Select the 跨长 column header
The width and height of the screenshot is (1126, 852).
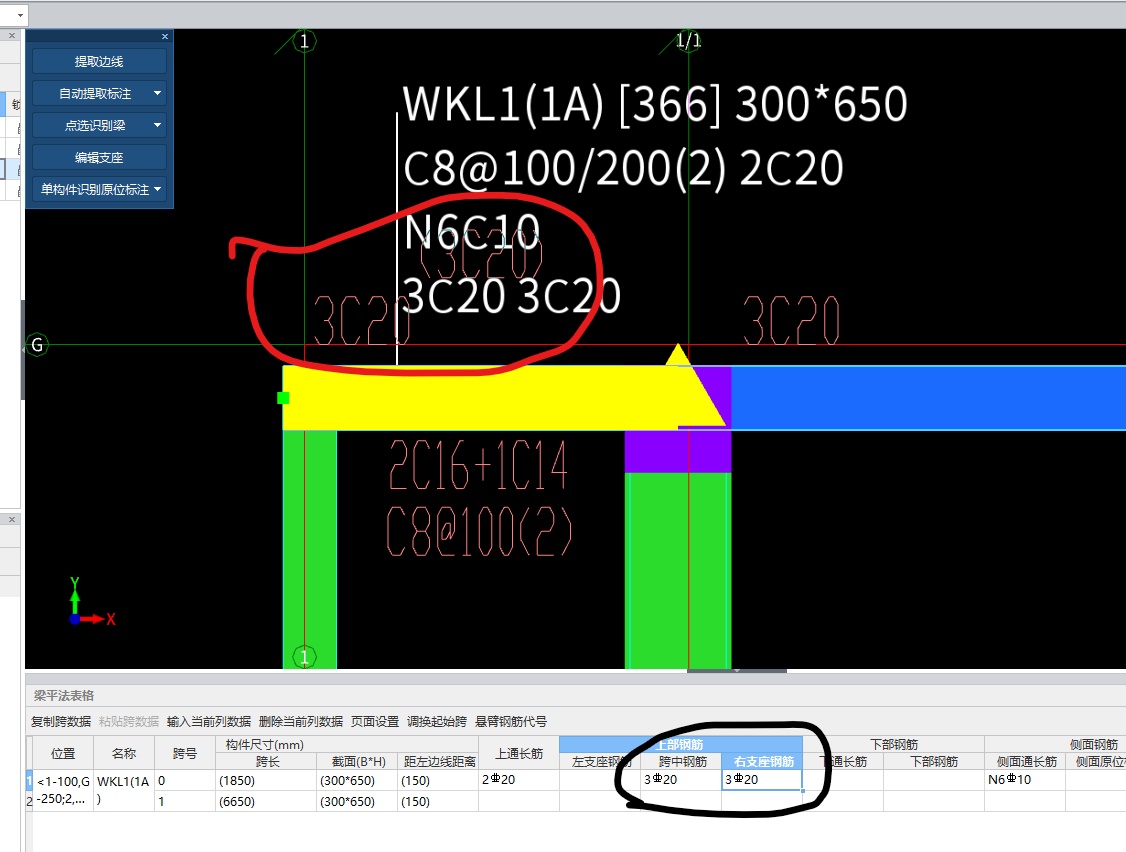pos(266,761)
